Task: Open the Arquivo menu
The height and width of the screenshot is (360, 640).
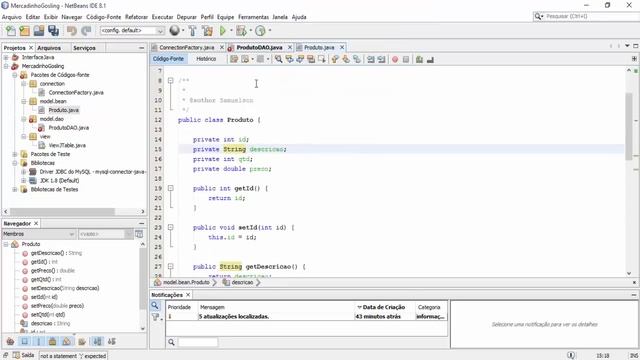Action: point(11,17)
